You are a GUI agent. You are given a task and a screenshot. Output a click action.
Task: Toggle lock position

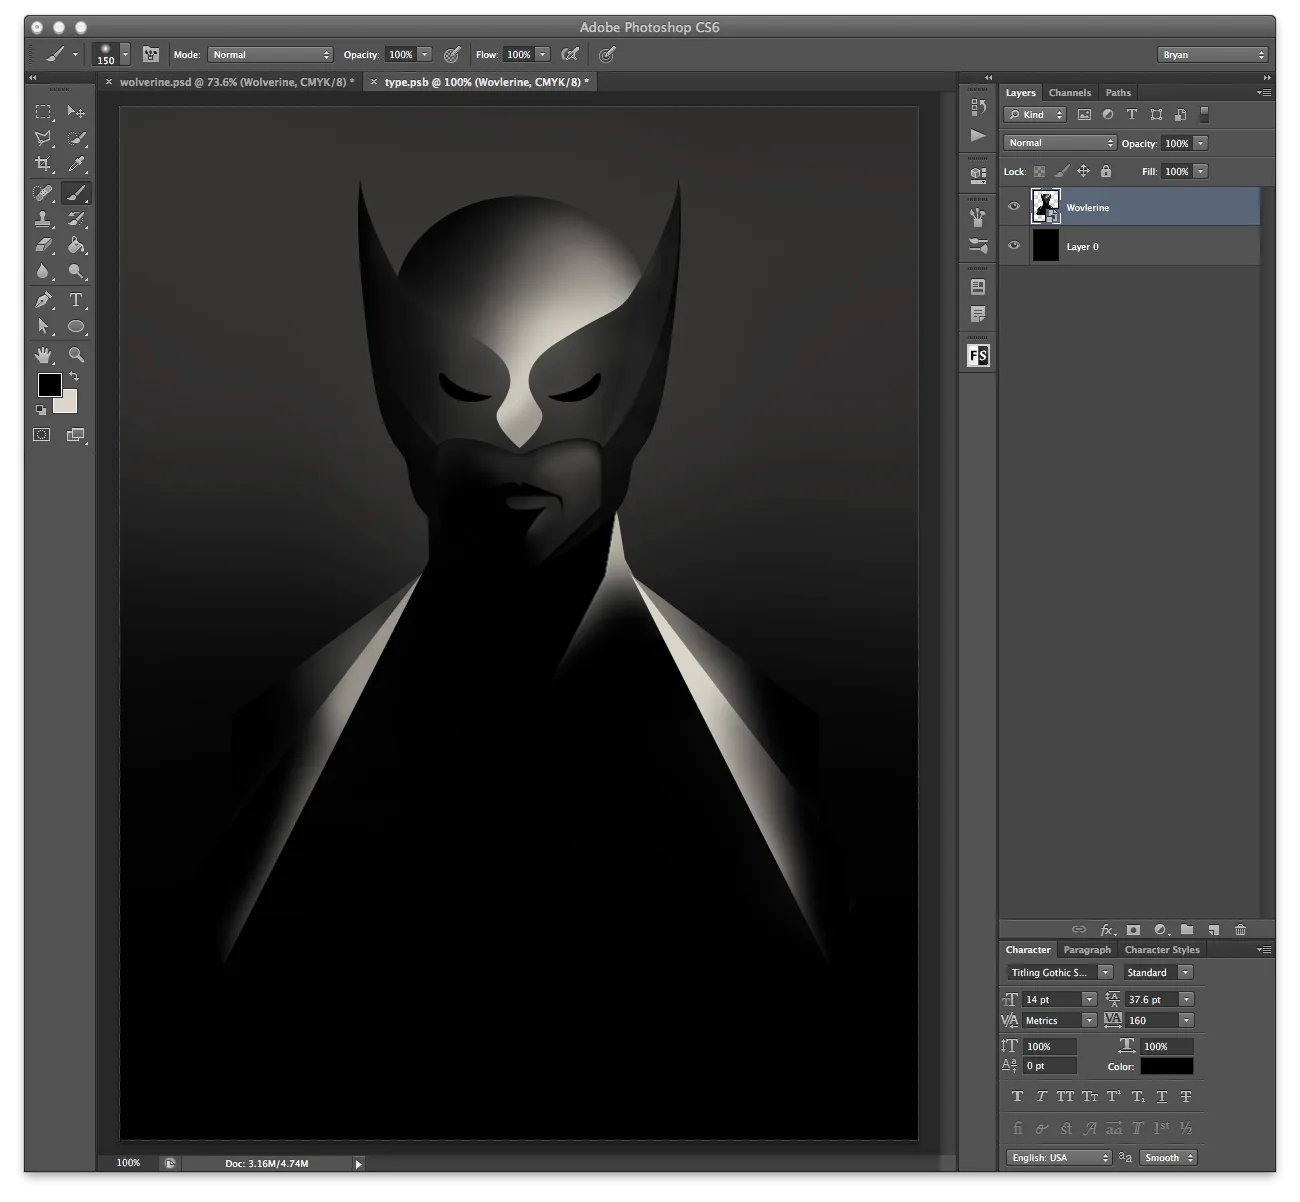point(1083,171)
